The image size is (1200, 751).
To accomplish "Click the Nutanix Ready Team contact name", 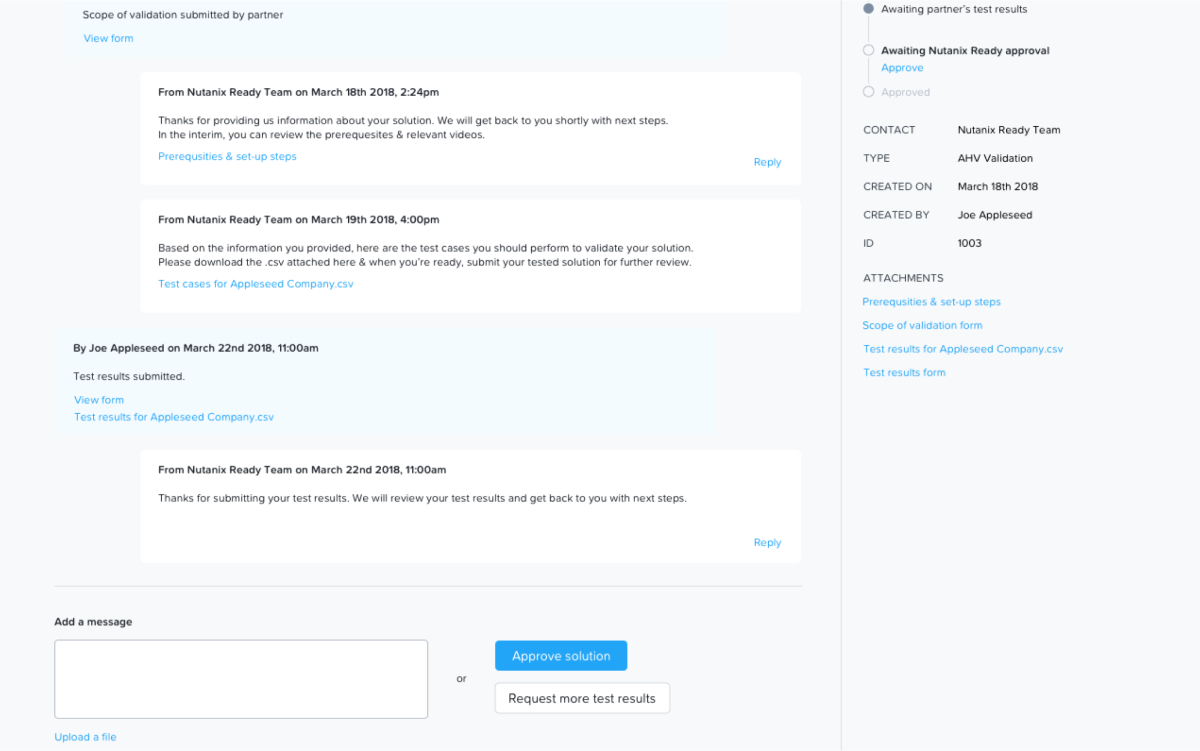I will [1009, 129].
